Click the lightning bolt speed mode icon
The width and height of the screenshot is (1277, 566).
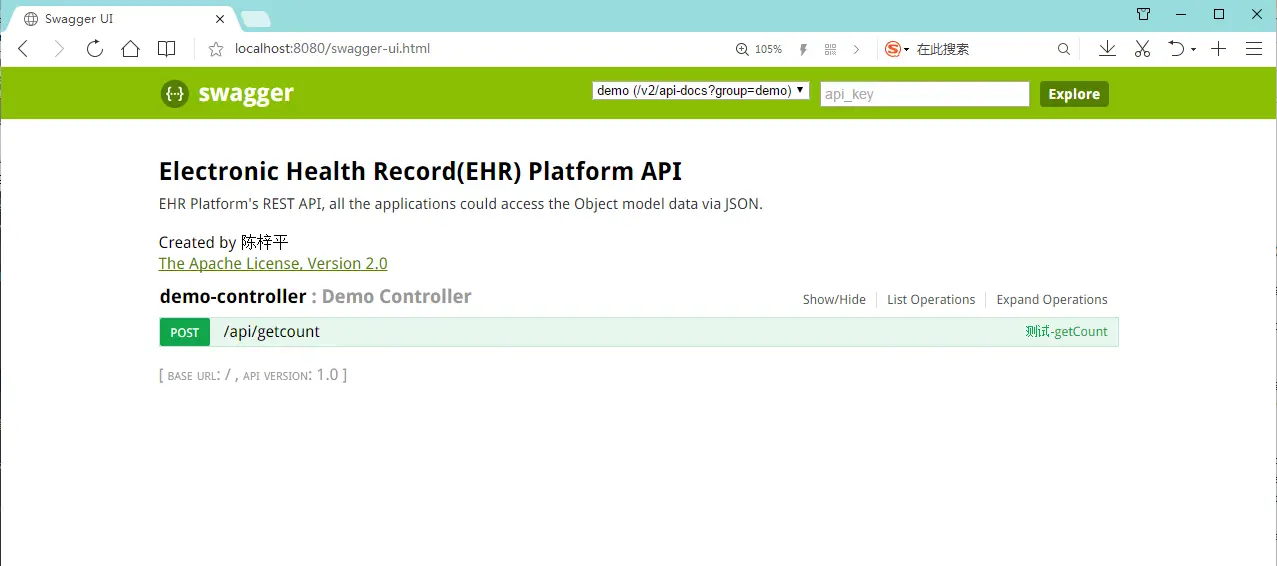tap(803, 49)
